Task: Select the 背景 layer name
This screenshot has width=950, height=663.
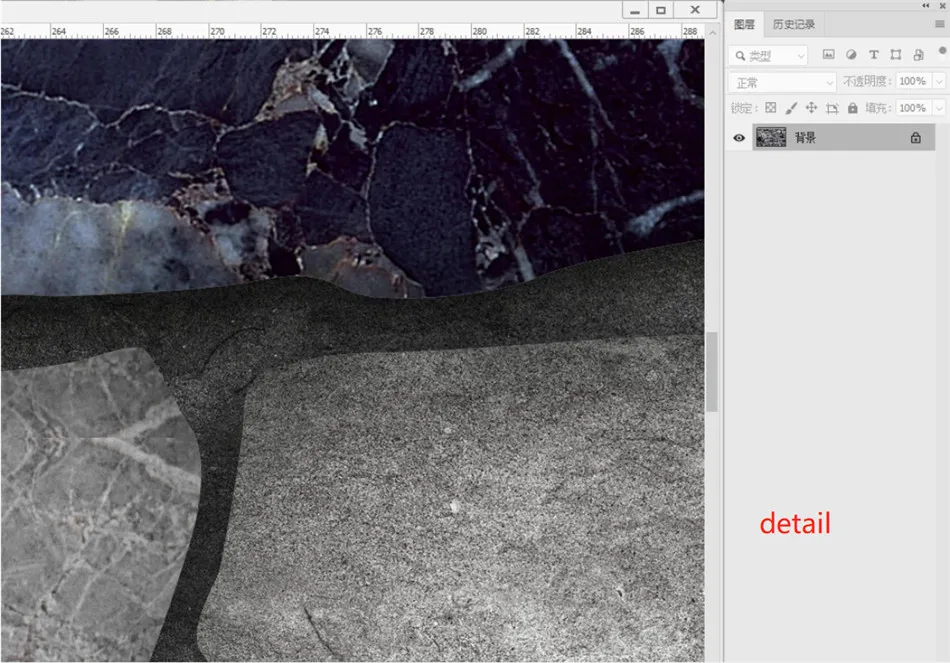Action: coord(805,138)
